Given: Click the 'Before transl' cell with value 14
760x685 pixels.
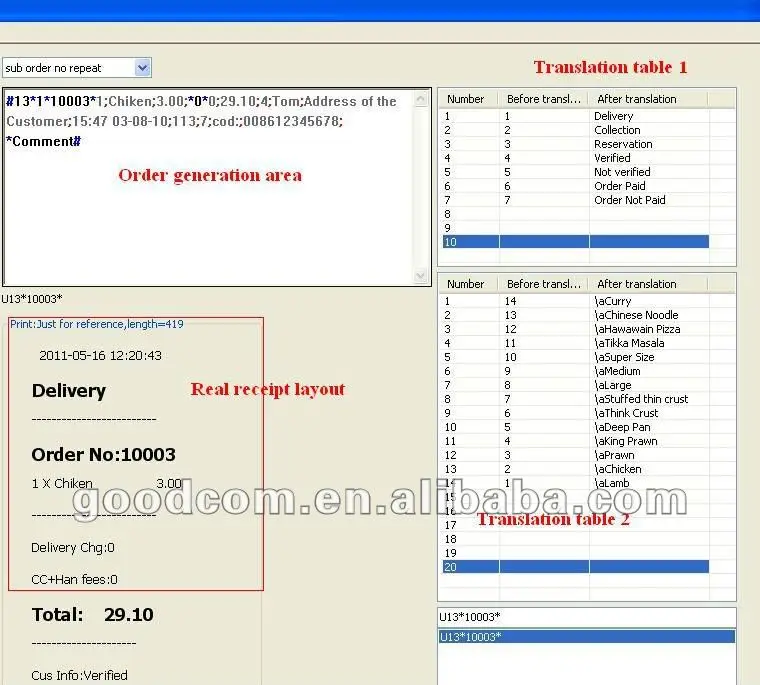Looking at the screenshot, I should click(x=544, y=301).
